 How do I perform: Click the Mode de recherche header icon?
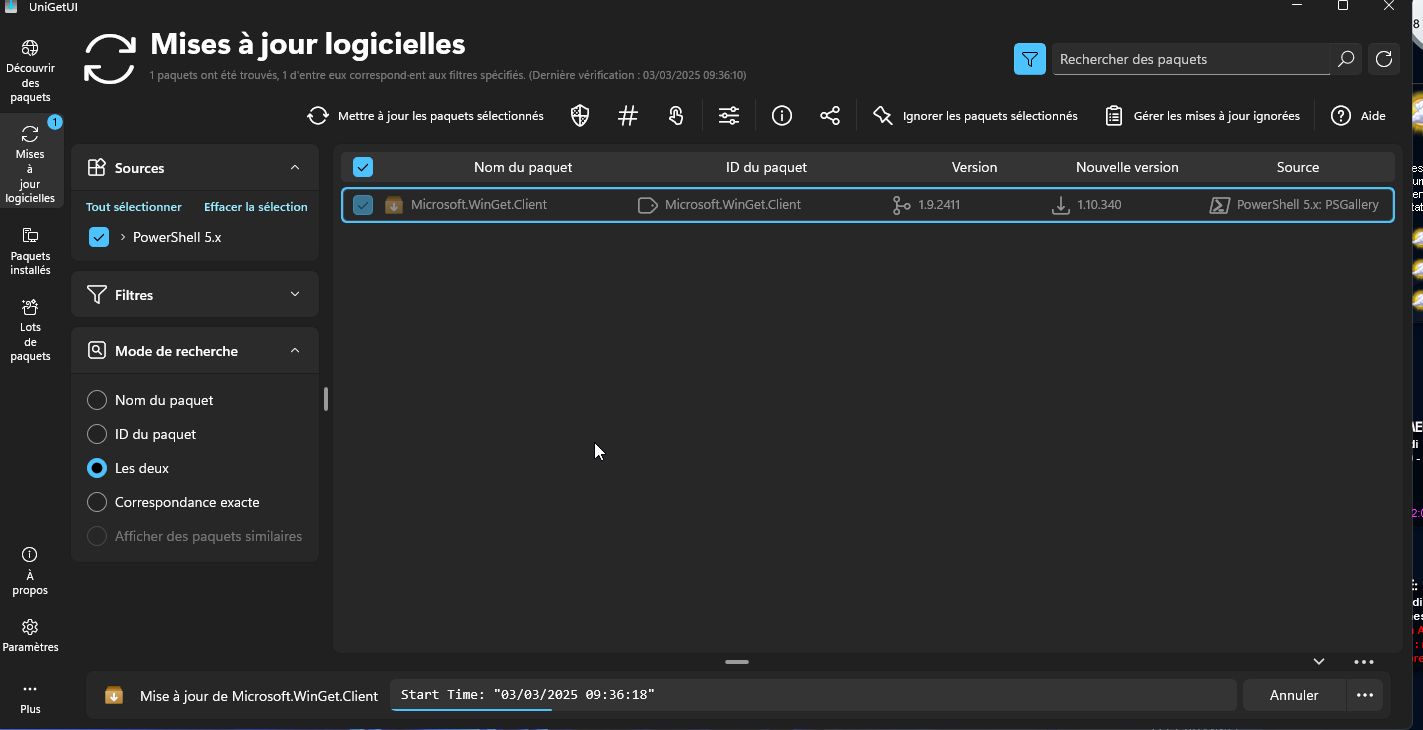pos(97,351)
